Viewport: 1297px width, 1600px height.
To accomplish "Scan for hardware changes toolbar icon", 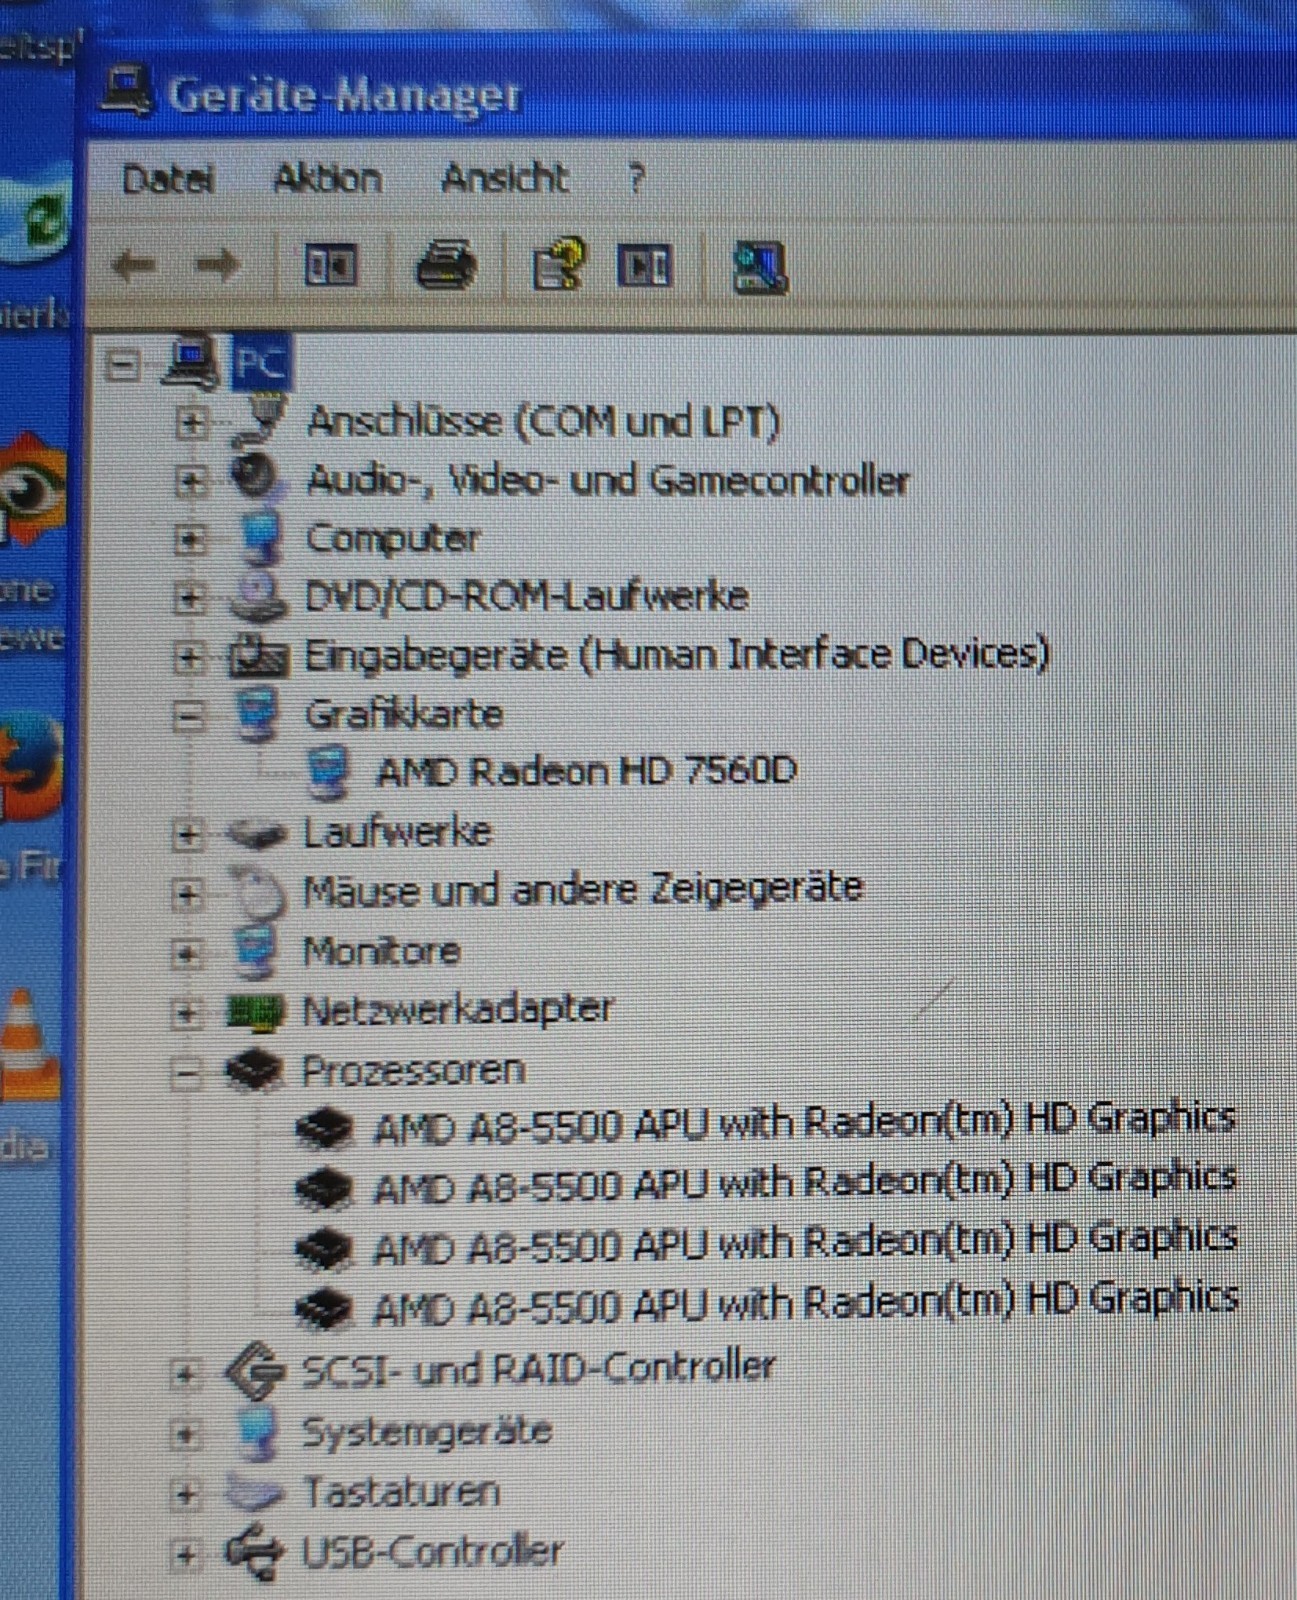I will click(x=760, y=268).
